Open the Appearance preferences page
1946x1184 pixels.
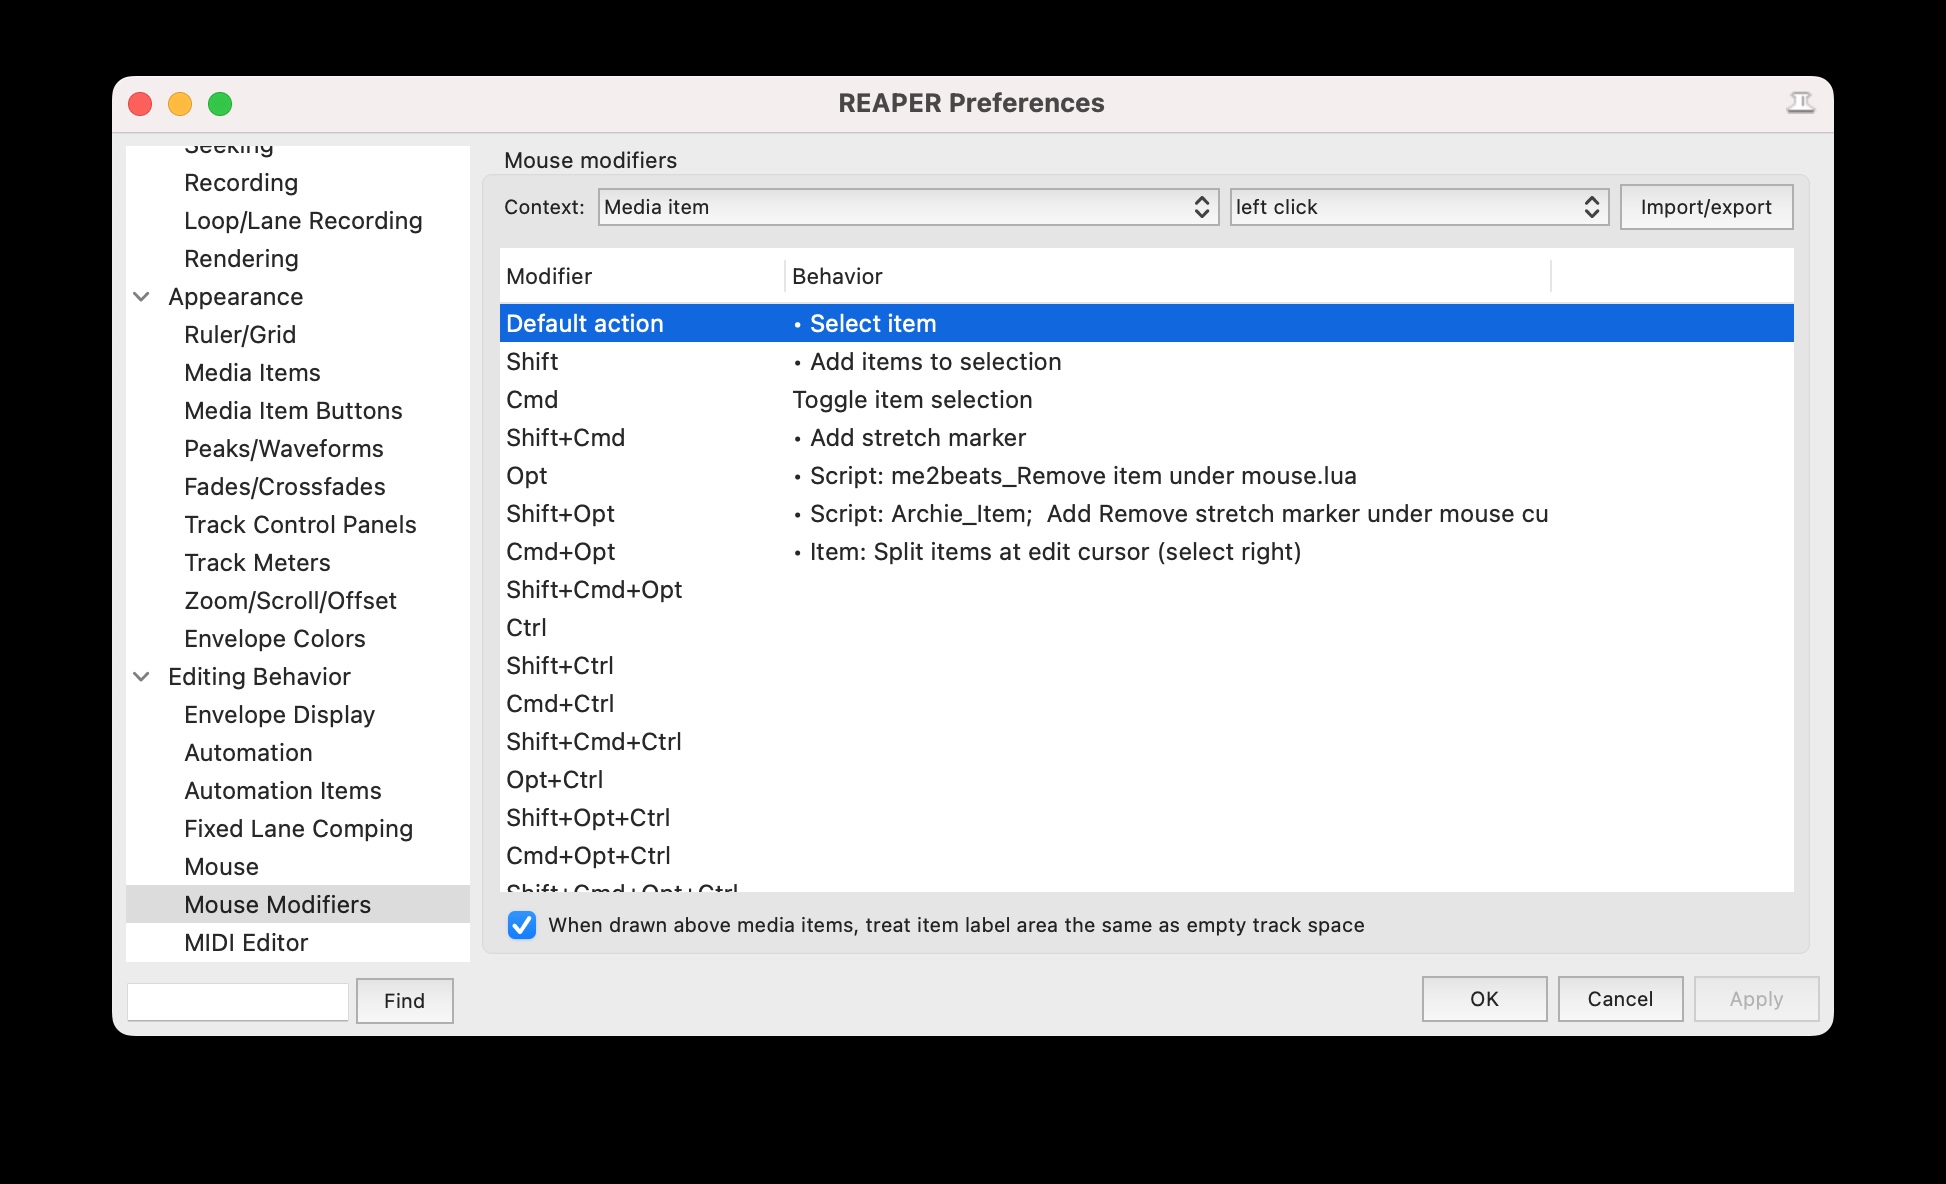[235, 297]
